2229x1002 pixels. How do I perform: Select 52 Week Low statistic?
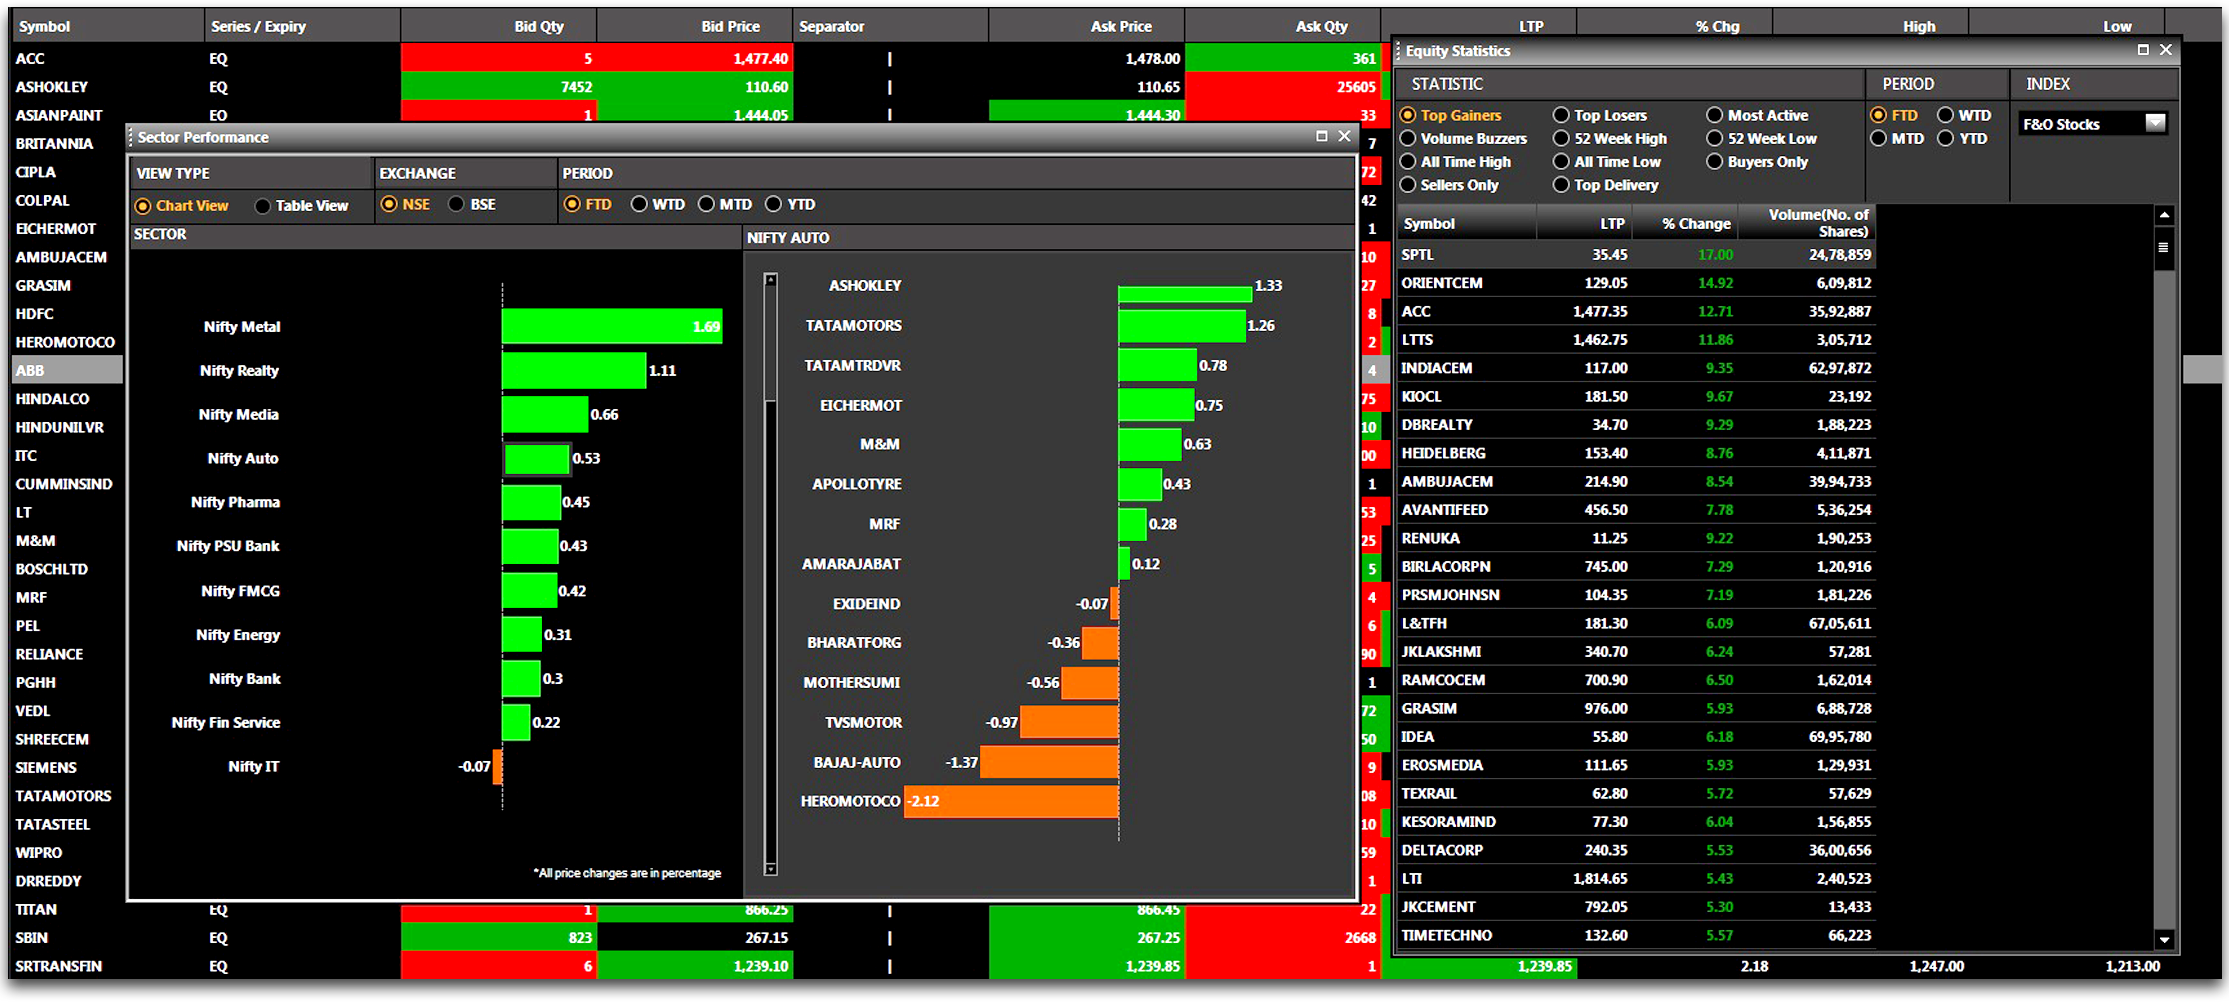(x=1762, y=138)
